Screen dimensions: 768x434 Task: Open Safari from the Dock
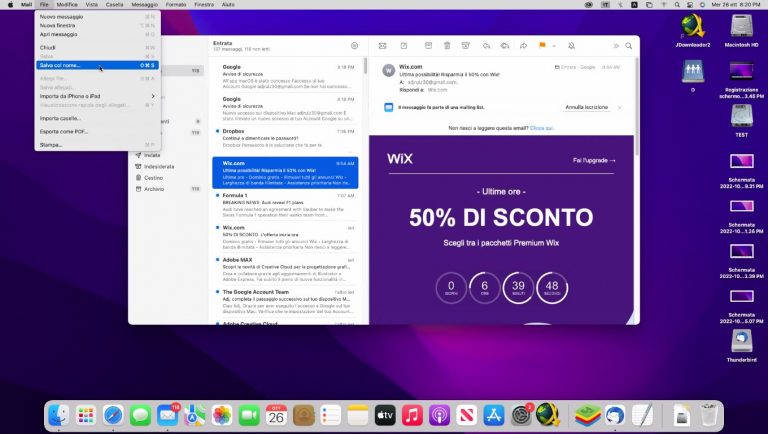click(113, 415)
